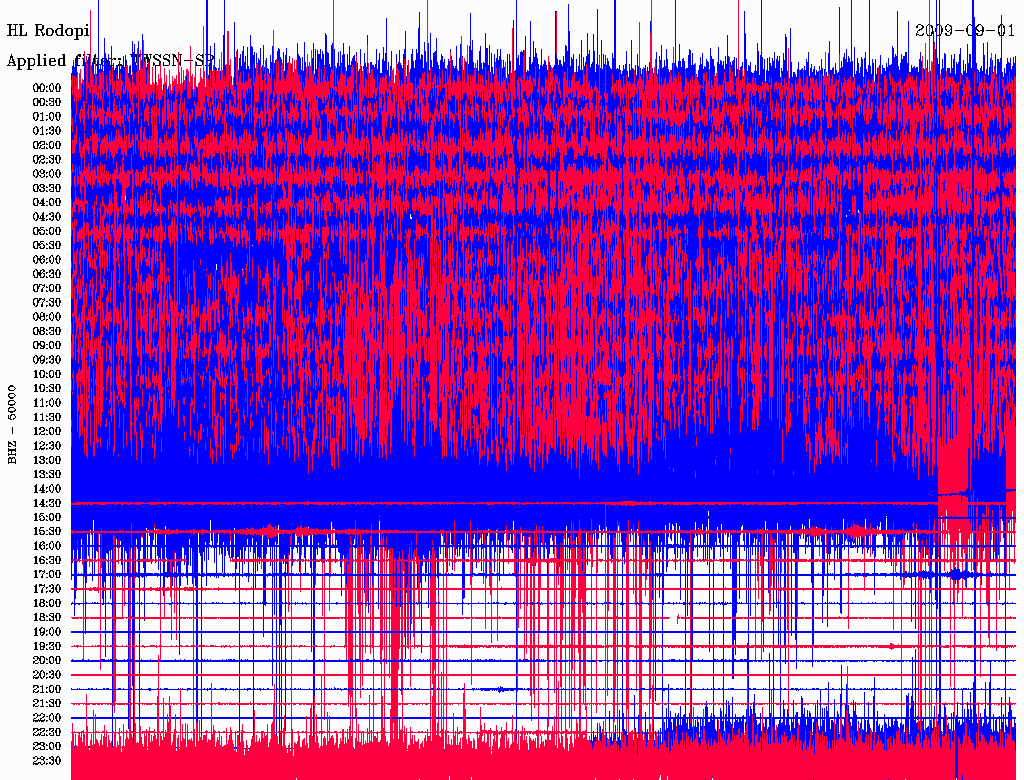The width and height of the screenshot is (1024, 780).
Task: Select the 15:30 time label
Action: point(47,532)
